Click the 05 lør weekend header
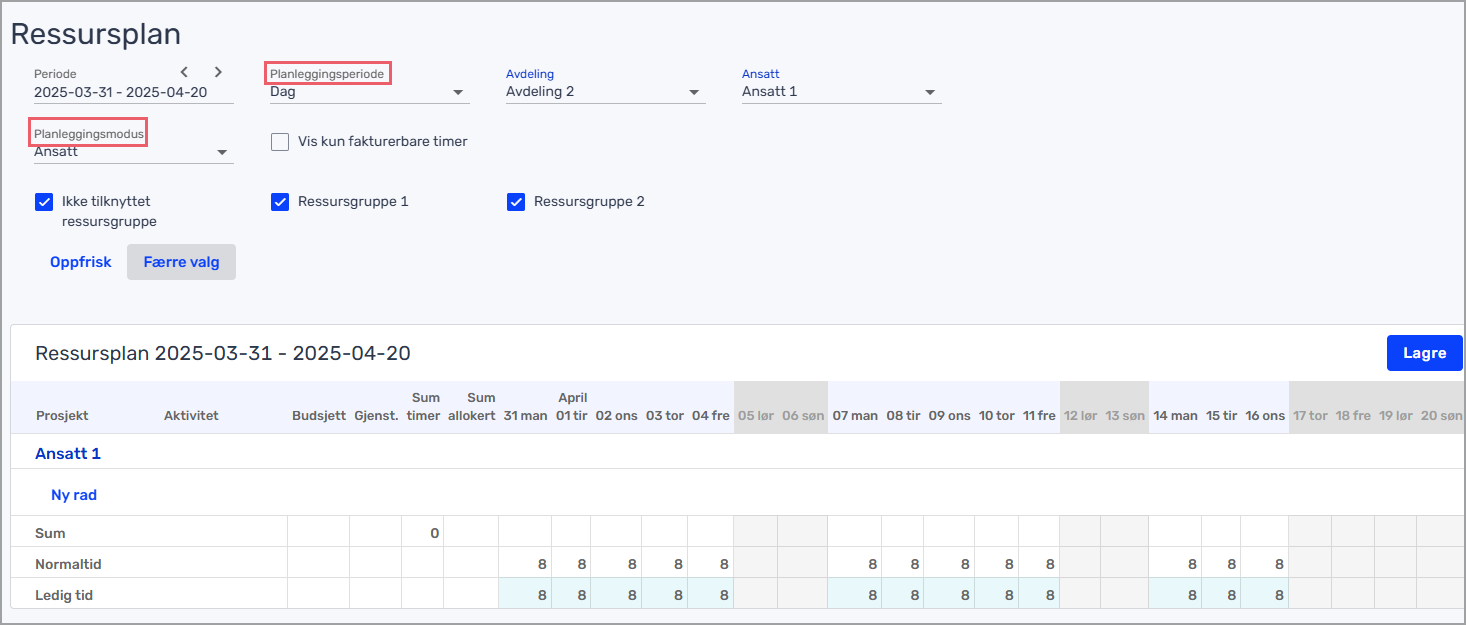This screenshot has height=625, width=1466. [x=756, y=416]
